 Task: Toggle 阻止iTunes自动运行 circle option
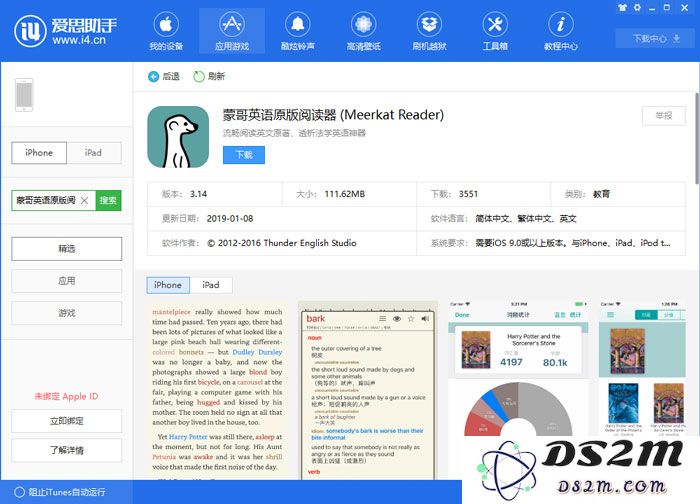coord(19,492)
